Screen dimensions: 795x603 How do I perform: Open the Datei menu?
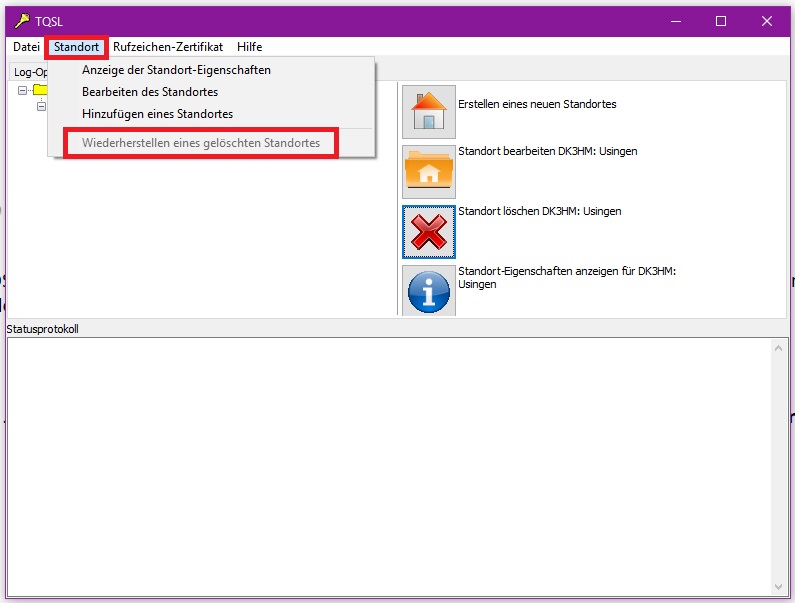(26, 47)
